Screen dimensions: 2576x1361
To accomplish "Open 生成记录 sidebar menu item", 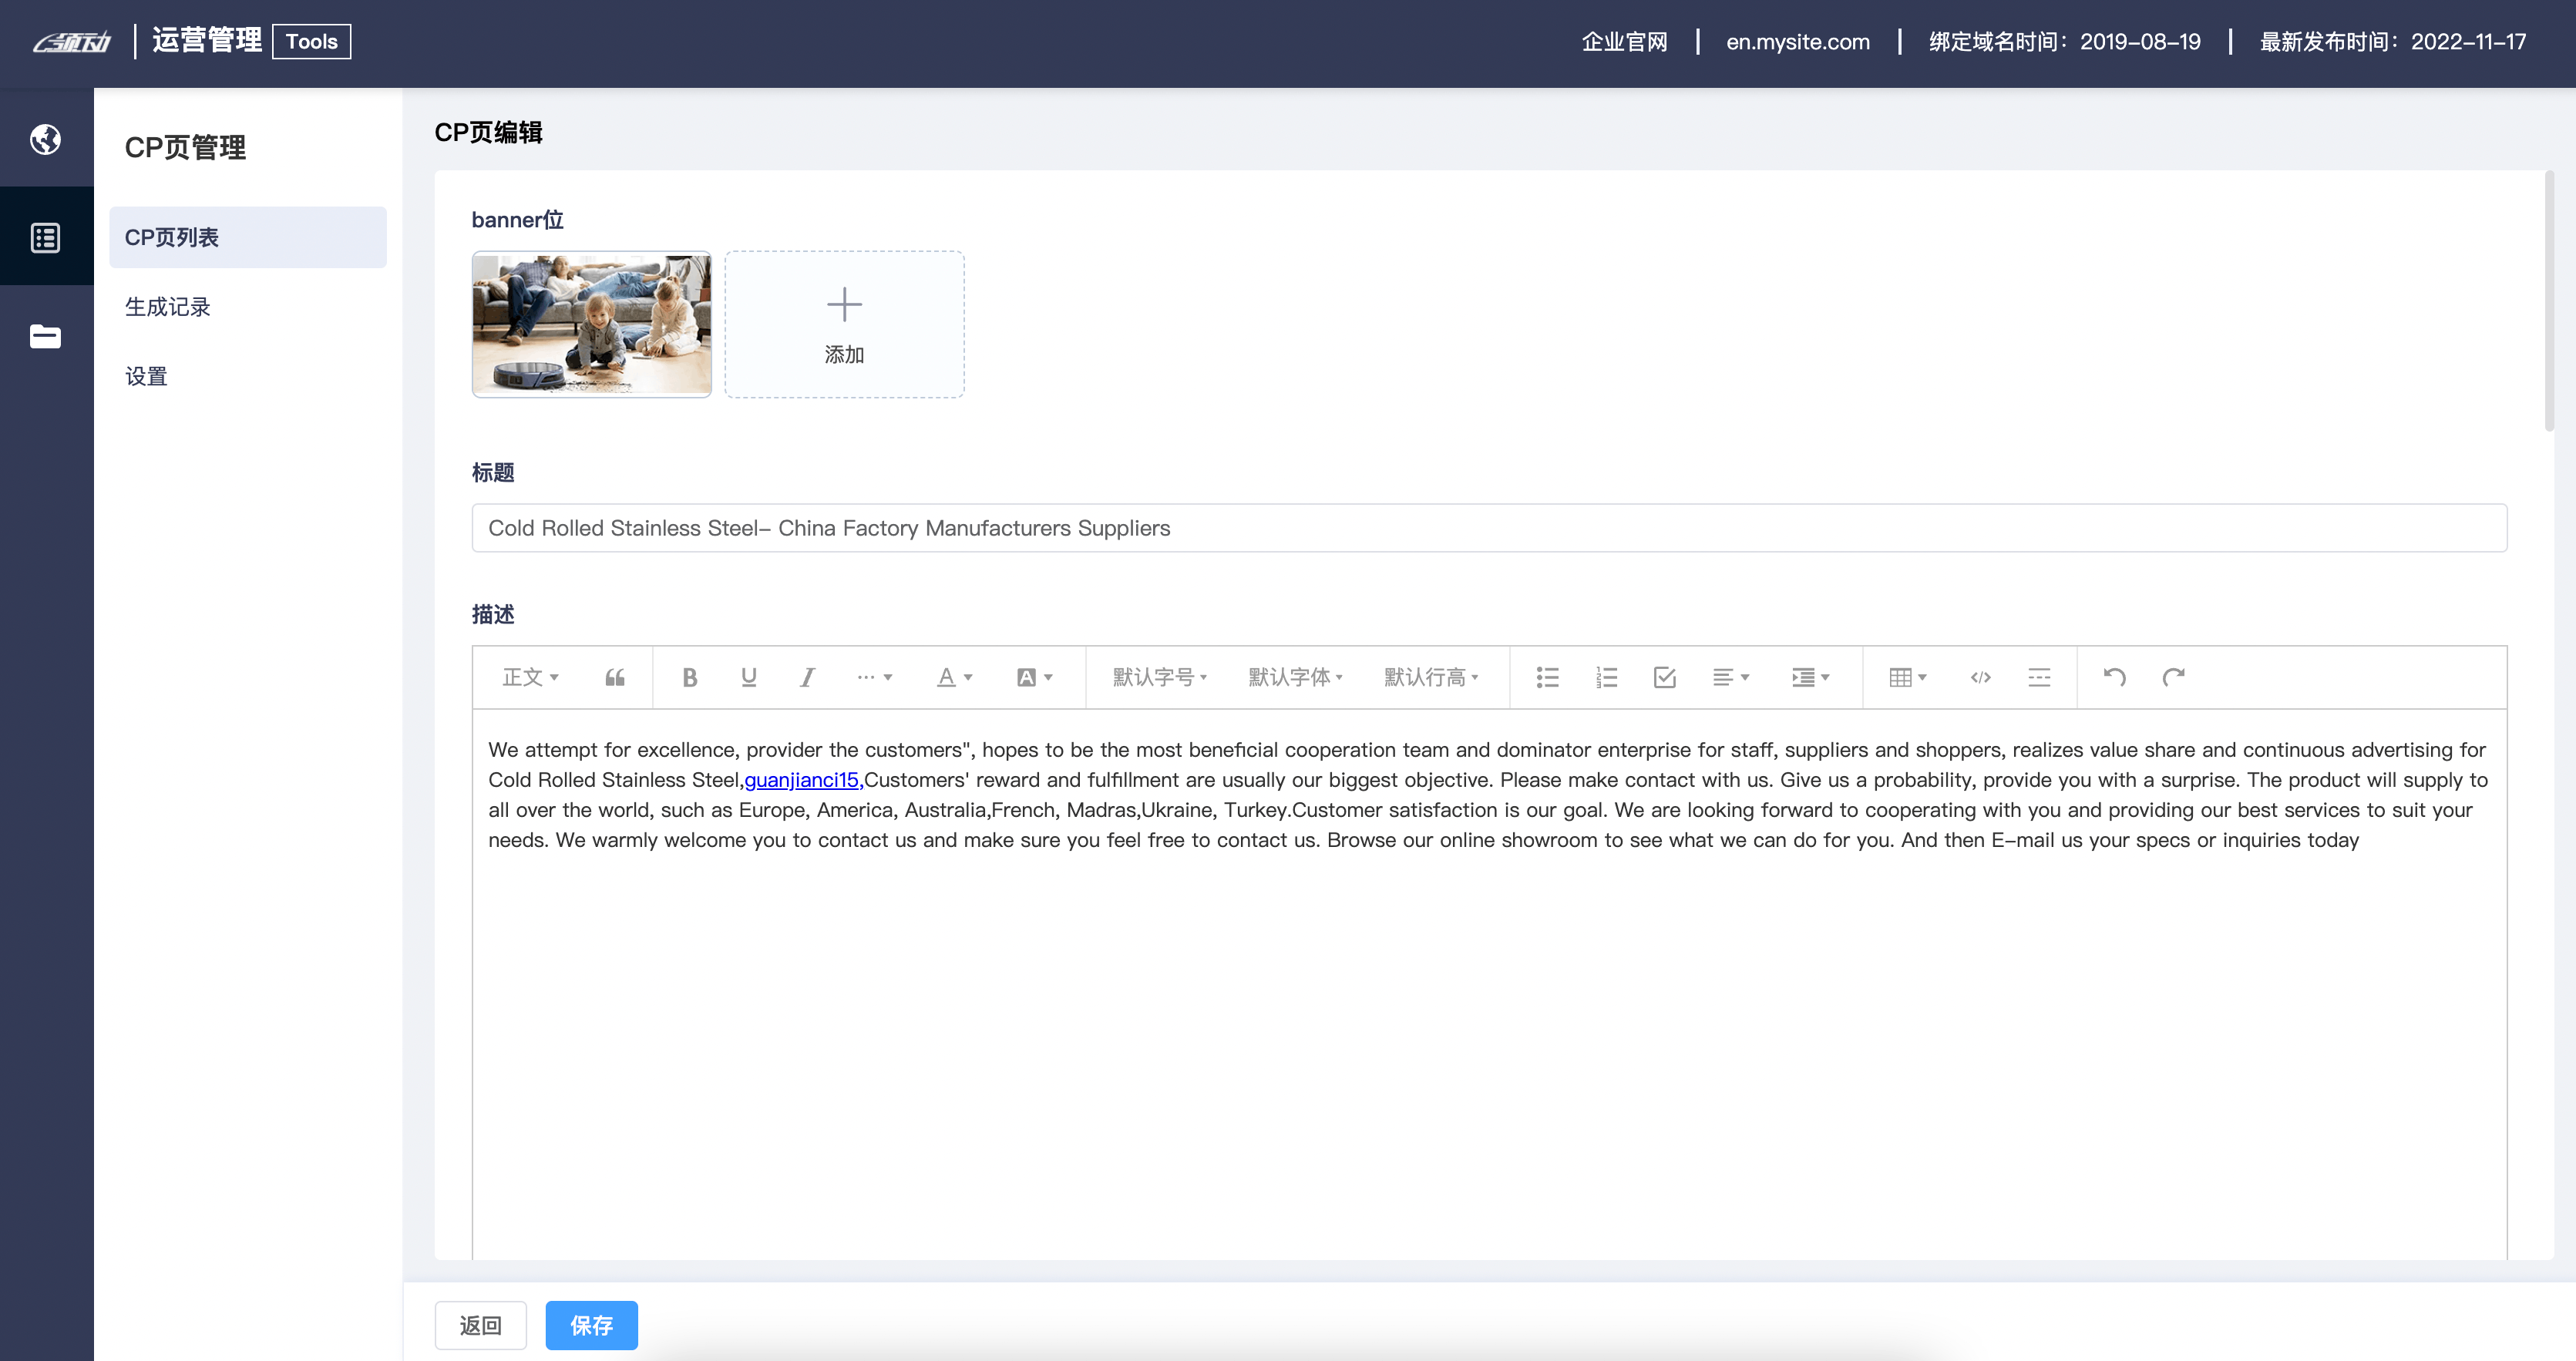I will point(168,307).
